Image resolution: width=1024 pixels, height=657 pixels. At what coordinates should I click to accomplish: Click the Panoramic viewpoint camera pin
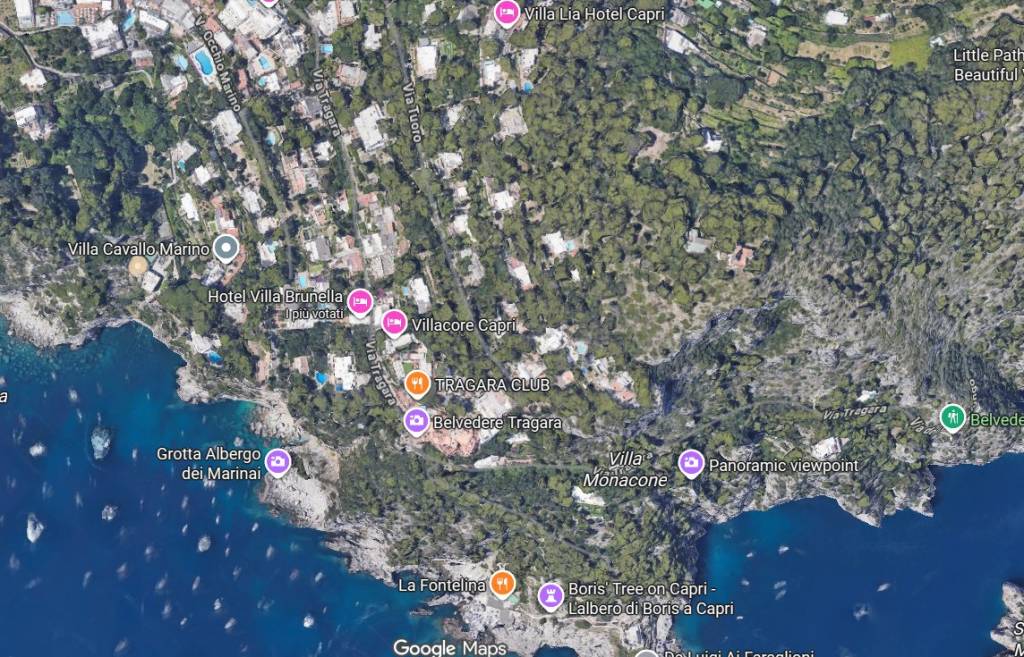click(x=691, y=464)
